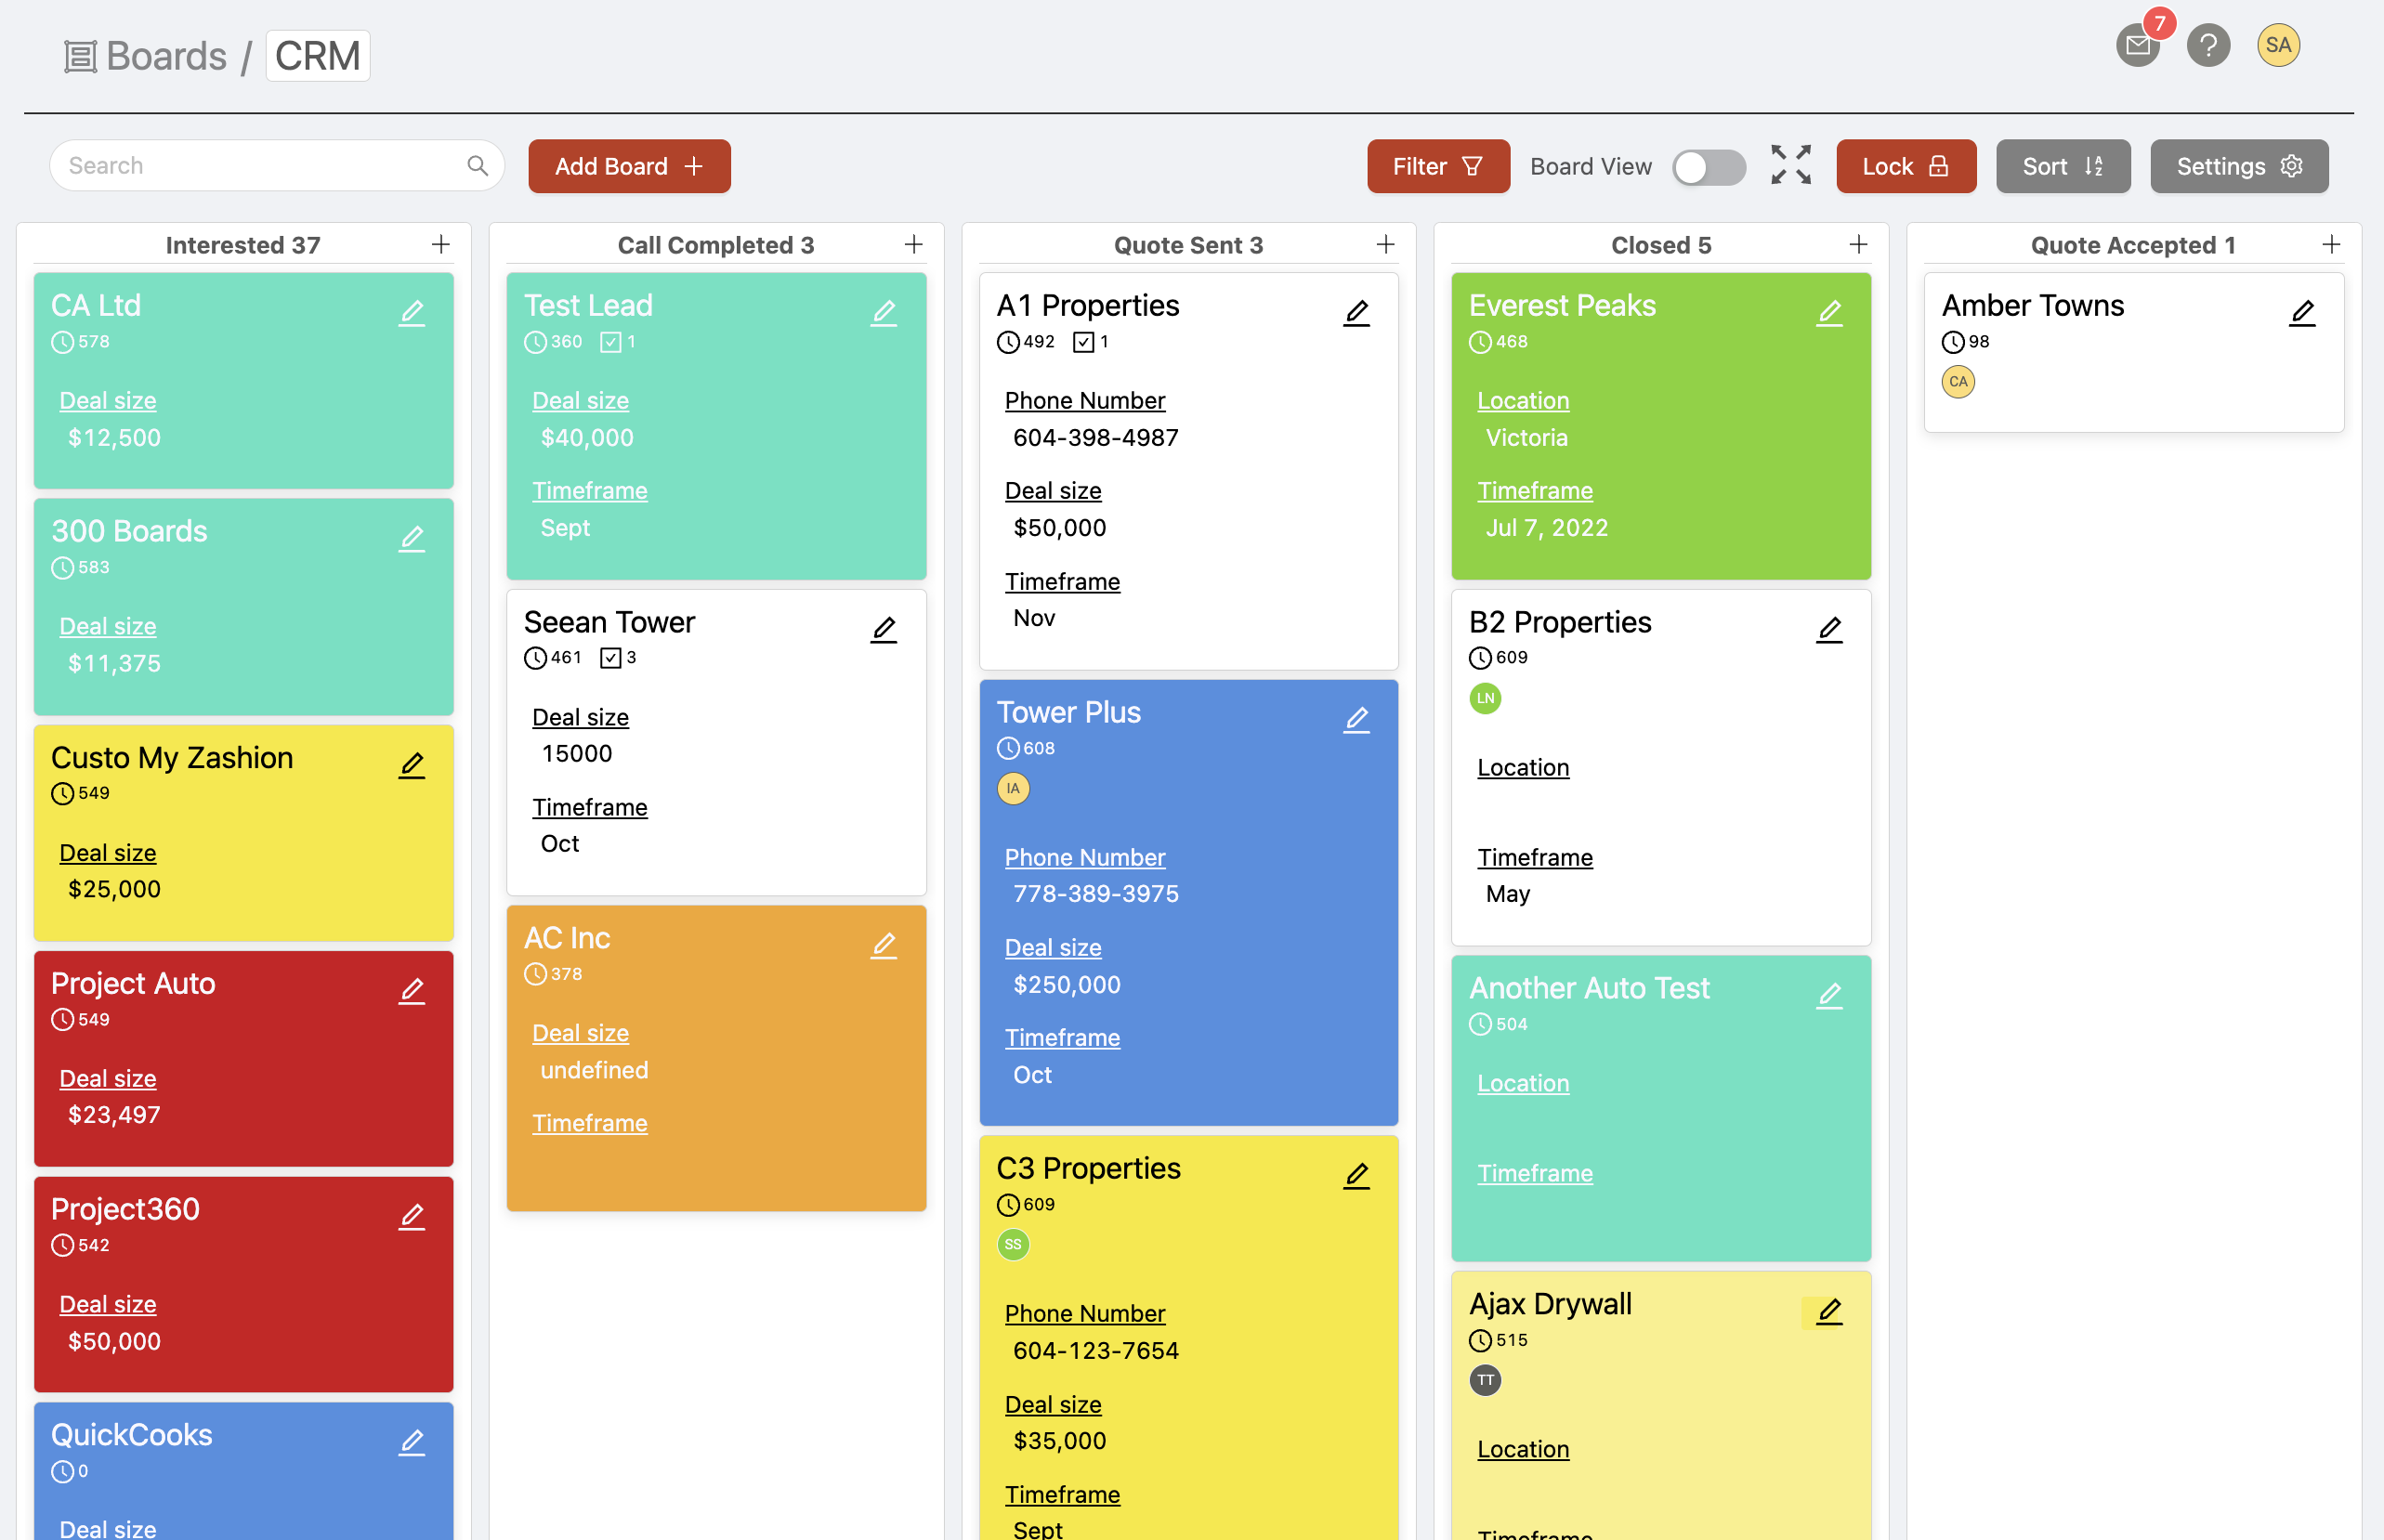Edit the Another Auto Test card
The height and width of the screenshot is (1540, 2384).
pyautogui.click(x=1830, y=995)
